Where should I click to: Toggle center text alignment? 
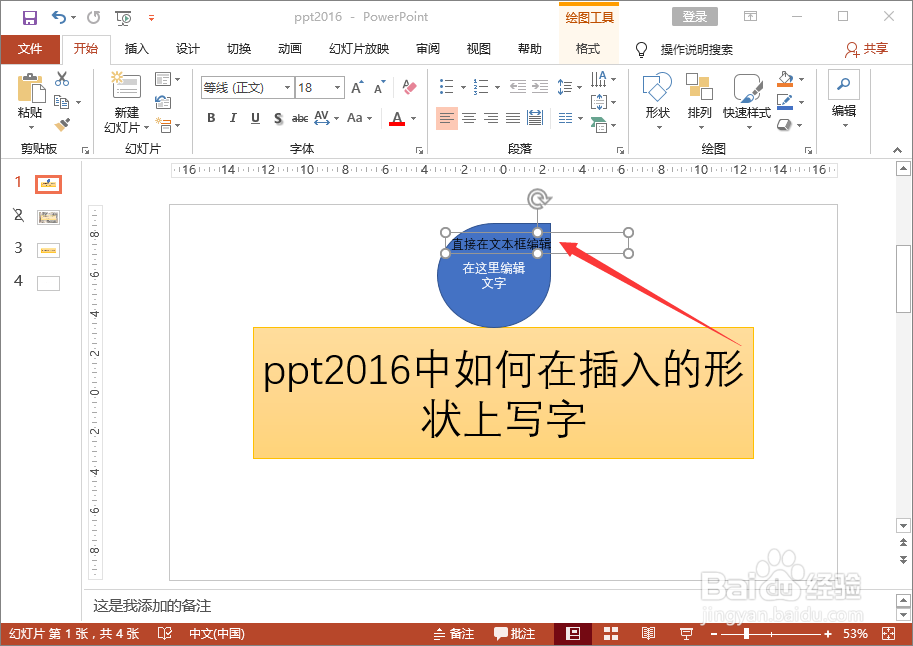tap(470, 118)
